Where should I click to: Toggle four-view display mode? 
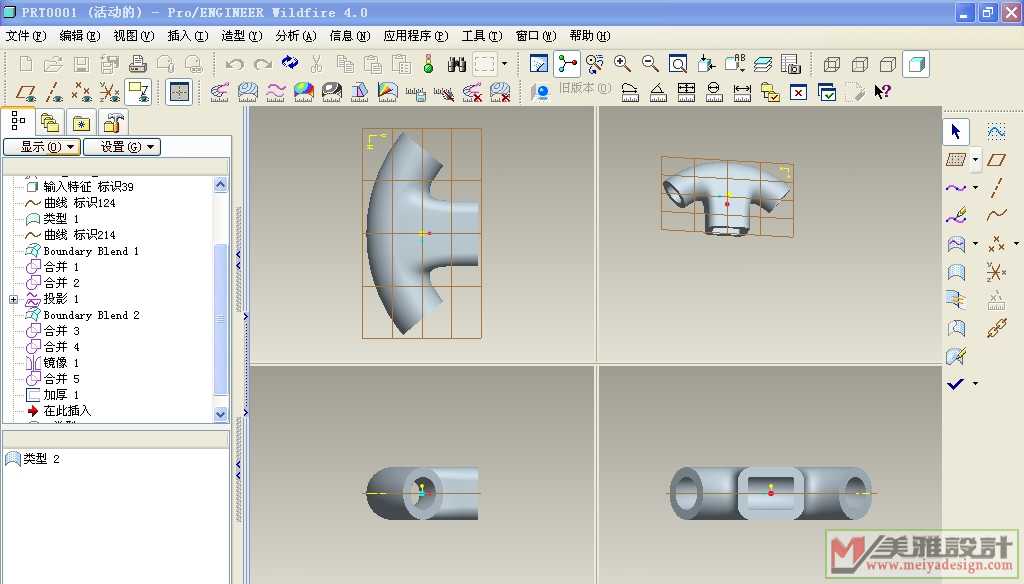point(179,92)
